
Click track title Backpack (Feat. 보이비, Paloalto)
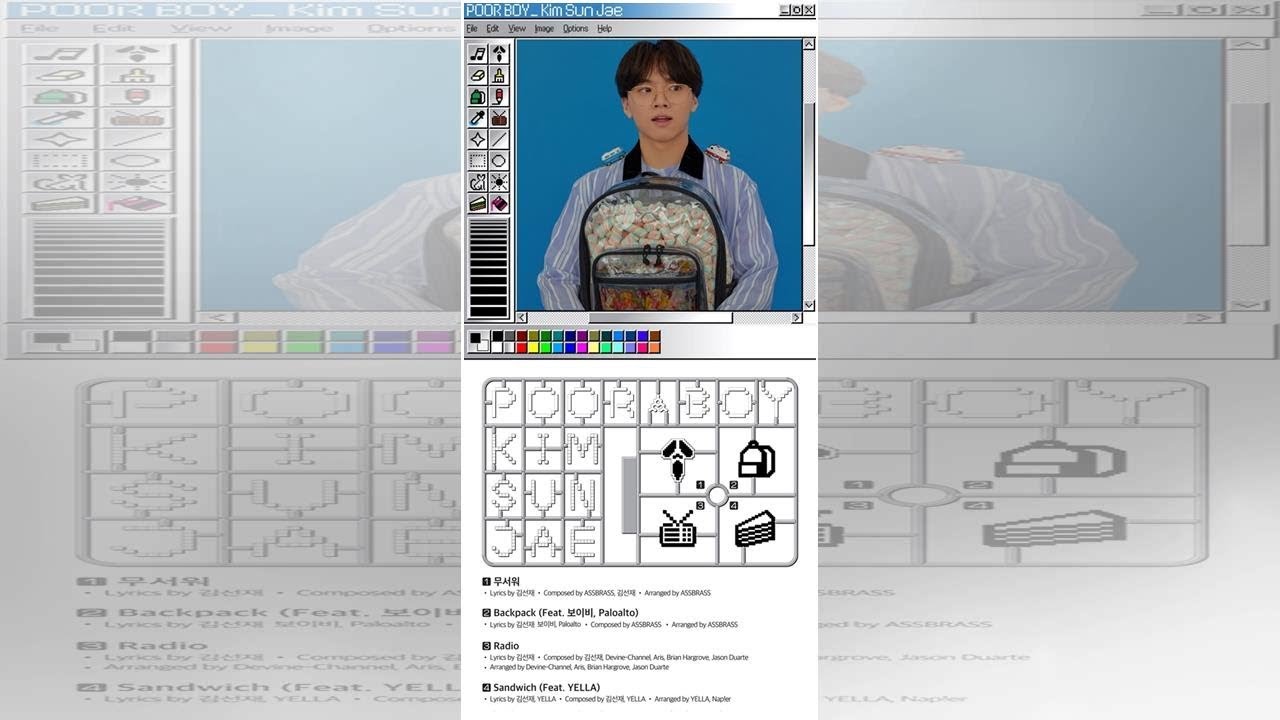click(x=565, y=613)
